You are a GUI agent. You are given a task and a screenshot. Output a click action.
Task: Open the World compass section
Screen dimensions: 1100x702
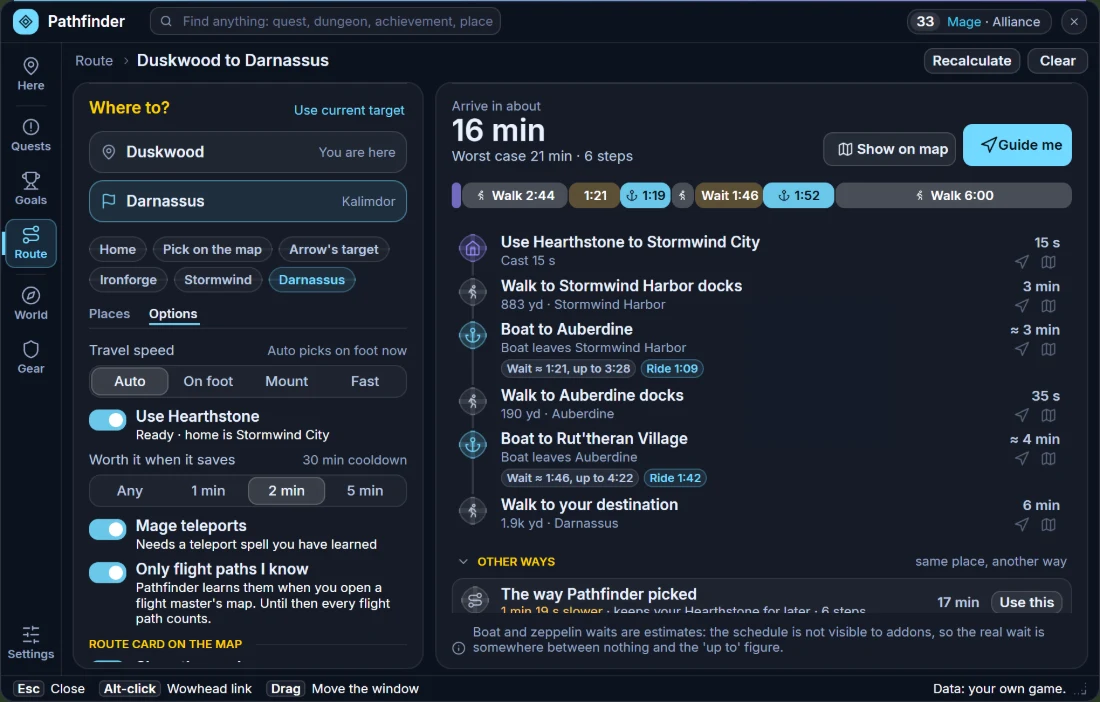point(31,304)
